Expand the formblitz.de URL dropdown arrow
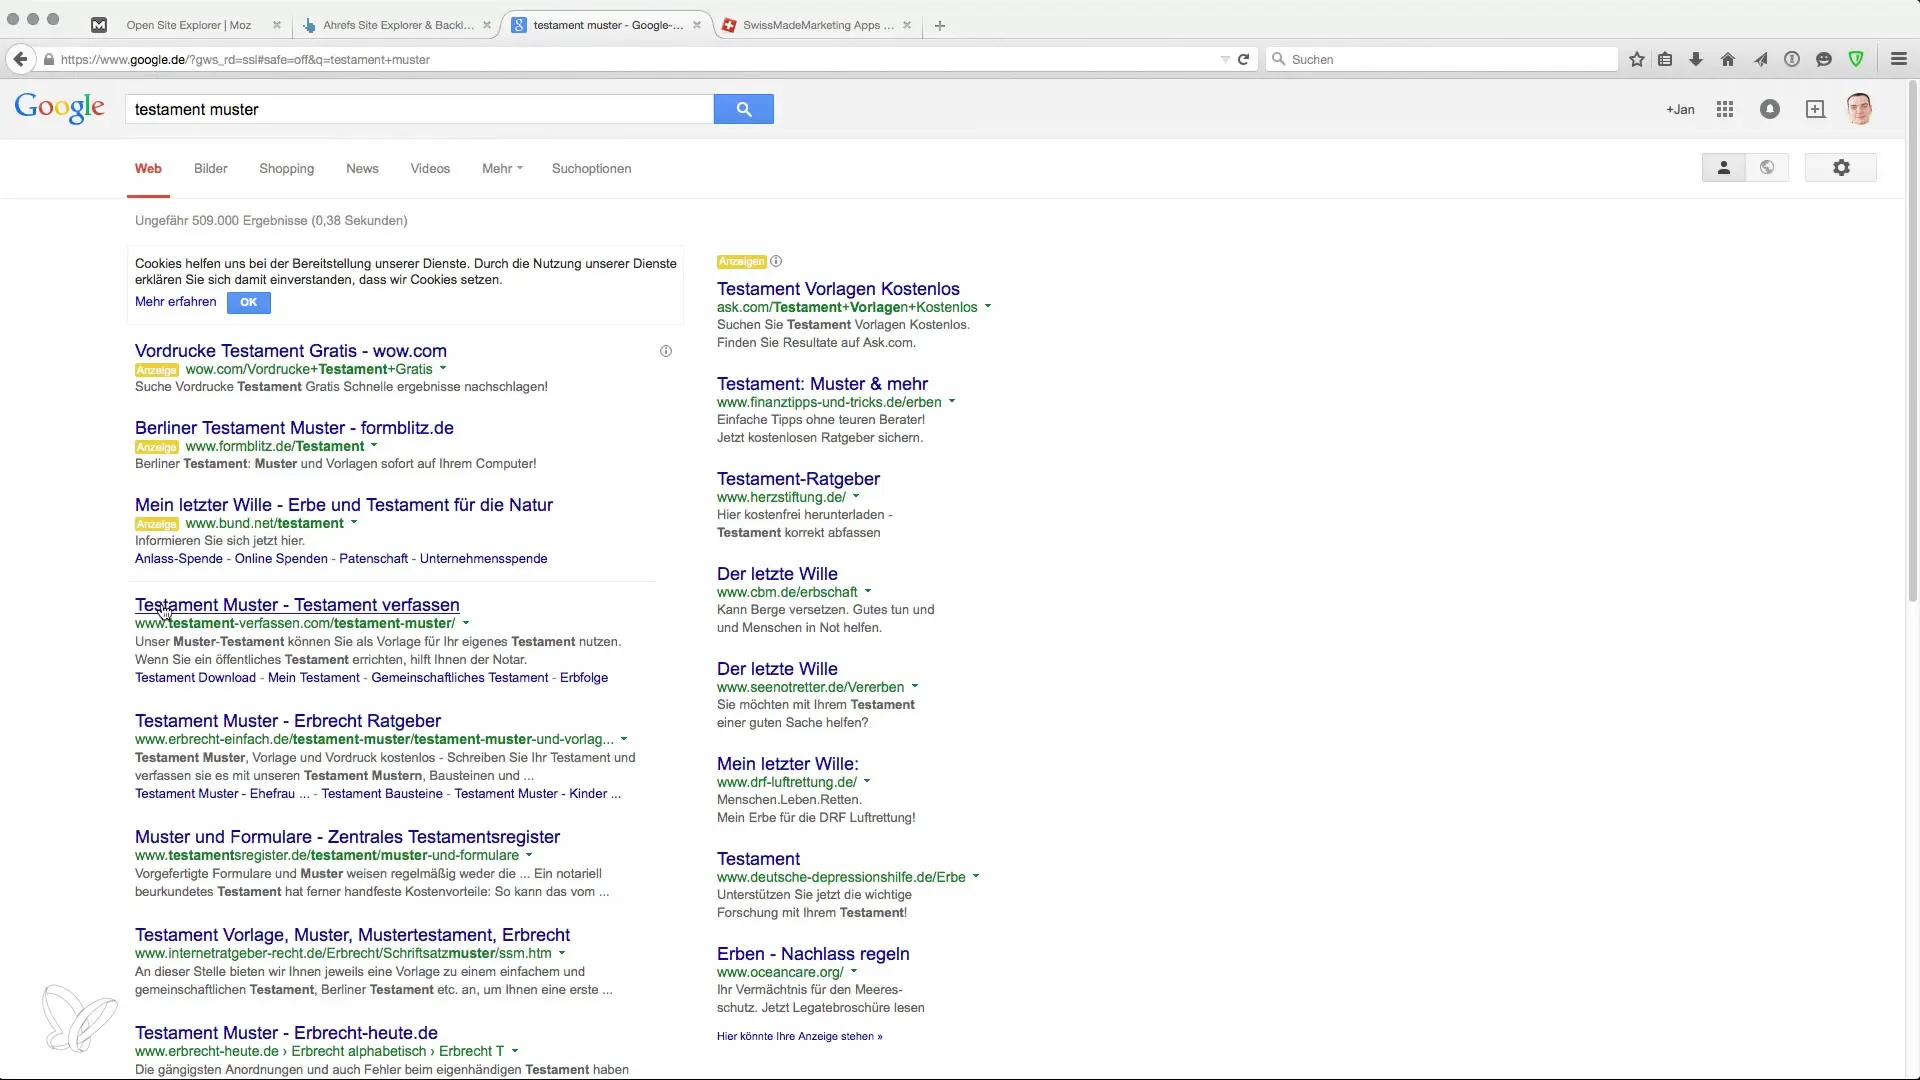 pyautogui.click(x=374, y=446)
